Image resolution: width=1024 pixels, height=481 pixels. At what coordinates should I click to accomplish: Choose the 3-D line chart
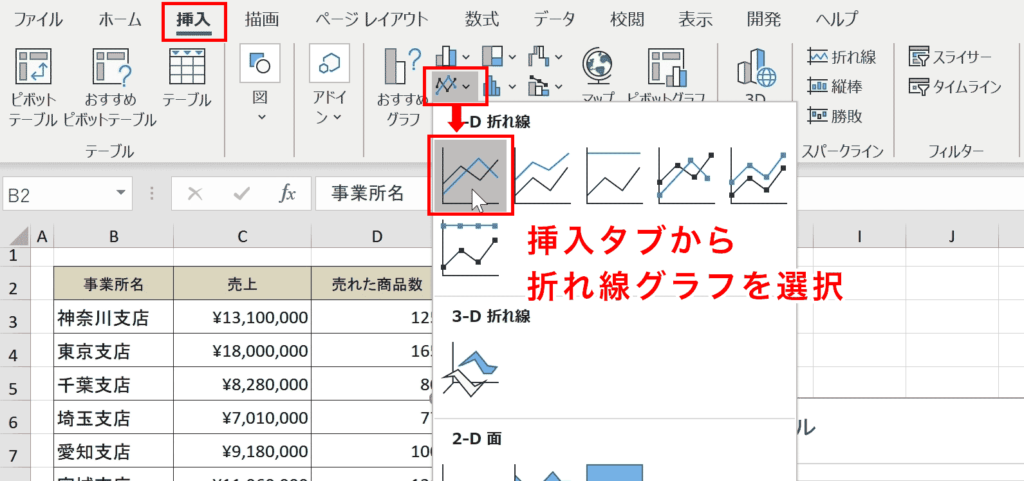[x=470, y=372]
